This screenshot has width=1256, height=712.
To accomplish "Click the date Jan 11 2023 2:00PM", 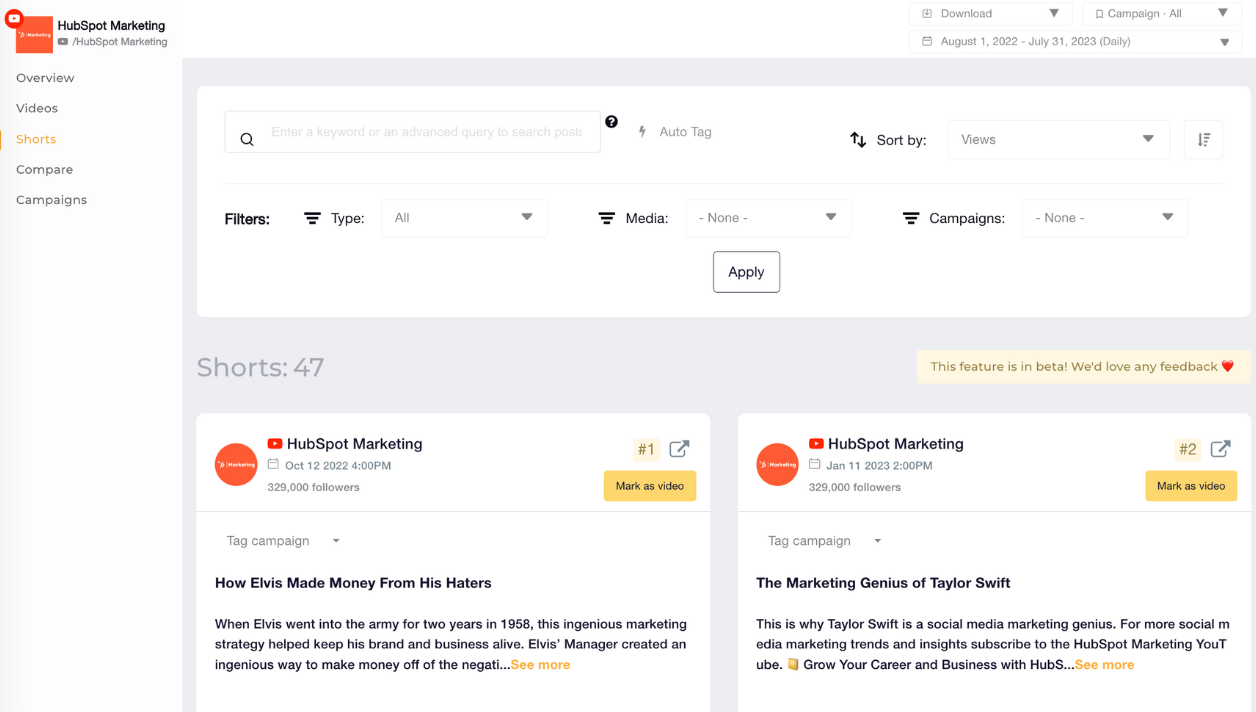I will pos(879,466).
